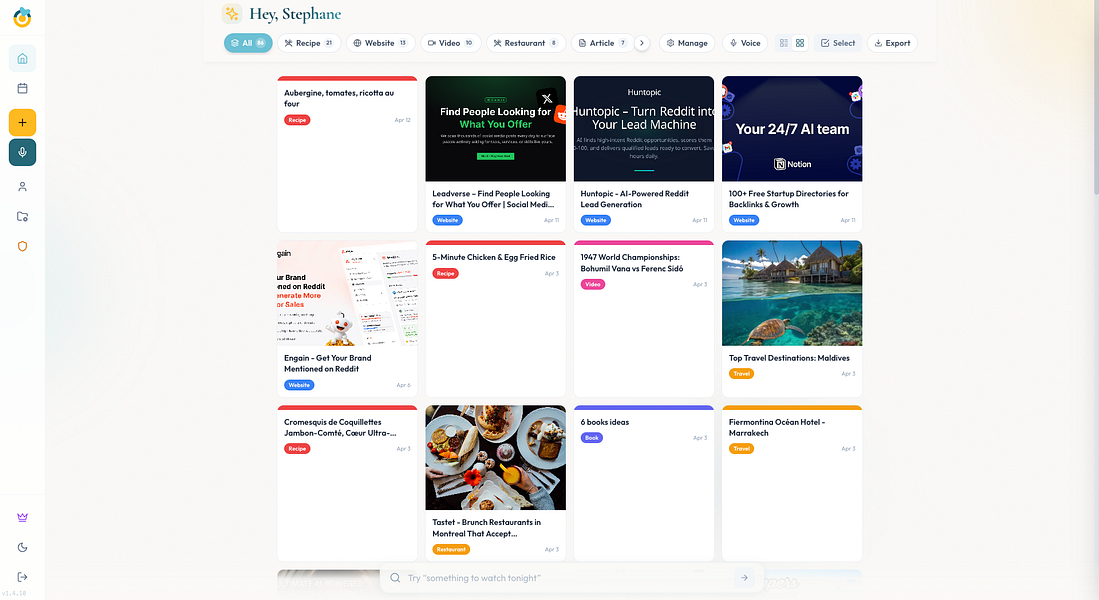Filter by Article category

point(602,43)
